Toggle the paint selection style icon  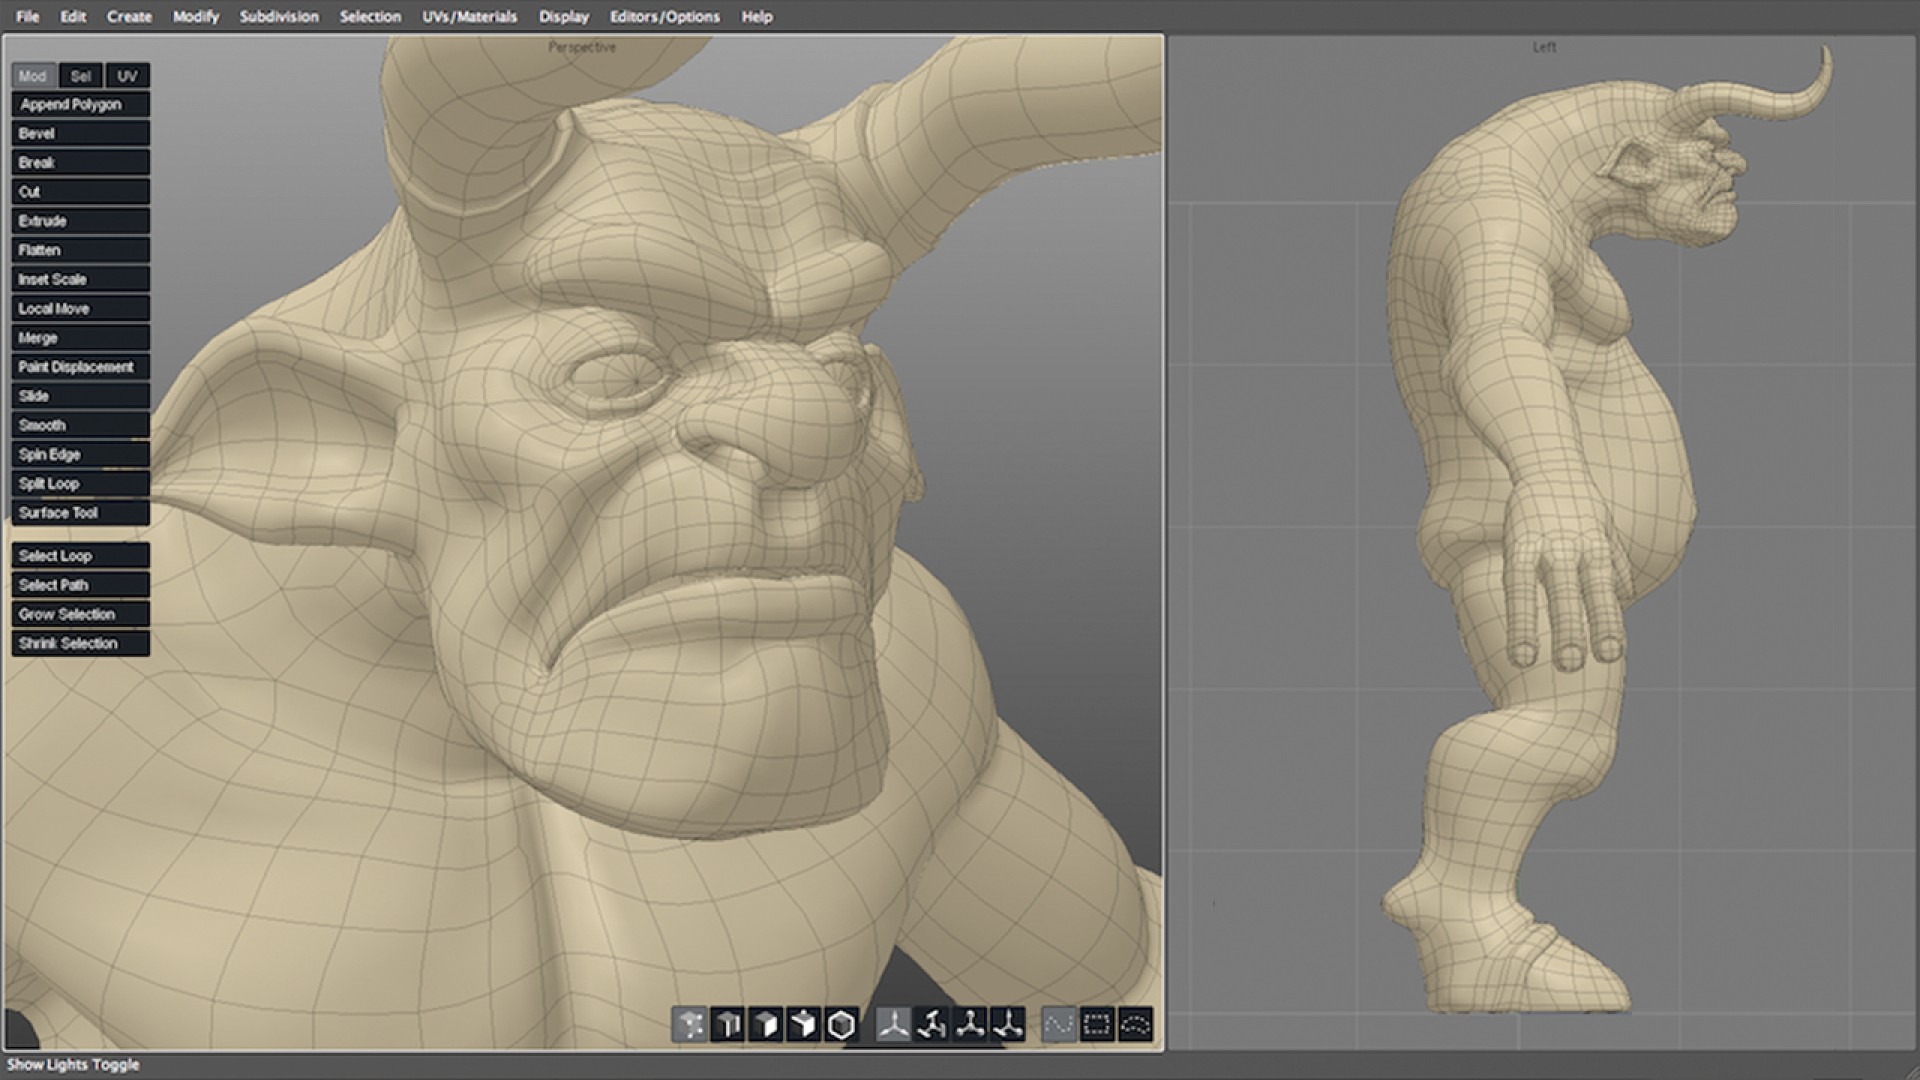pos(1058,1025)
